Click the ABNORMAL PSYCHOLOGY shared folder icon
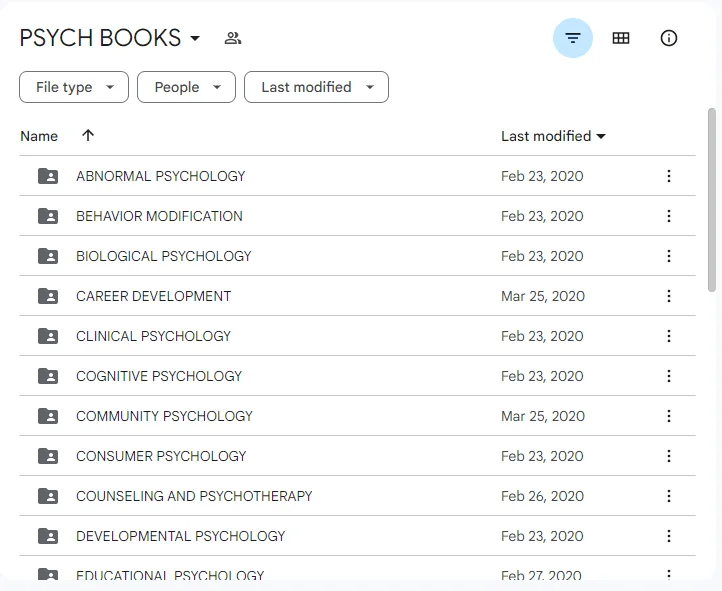The image size is (722, 591). pyautogui.click(x=48, y=176)
